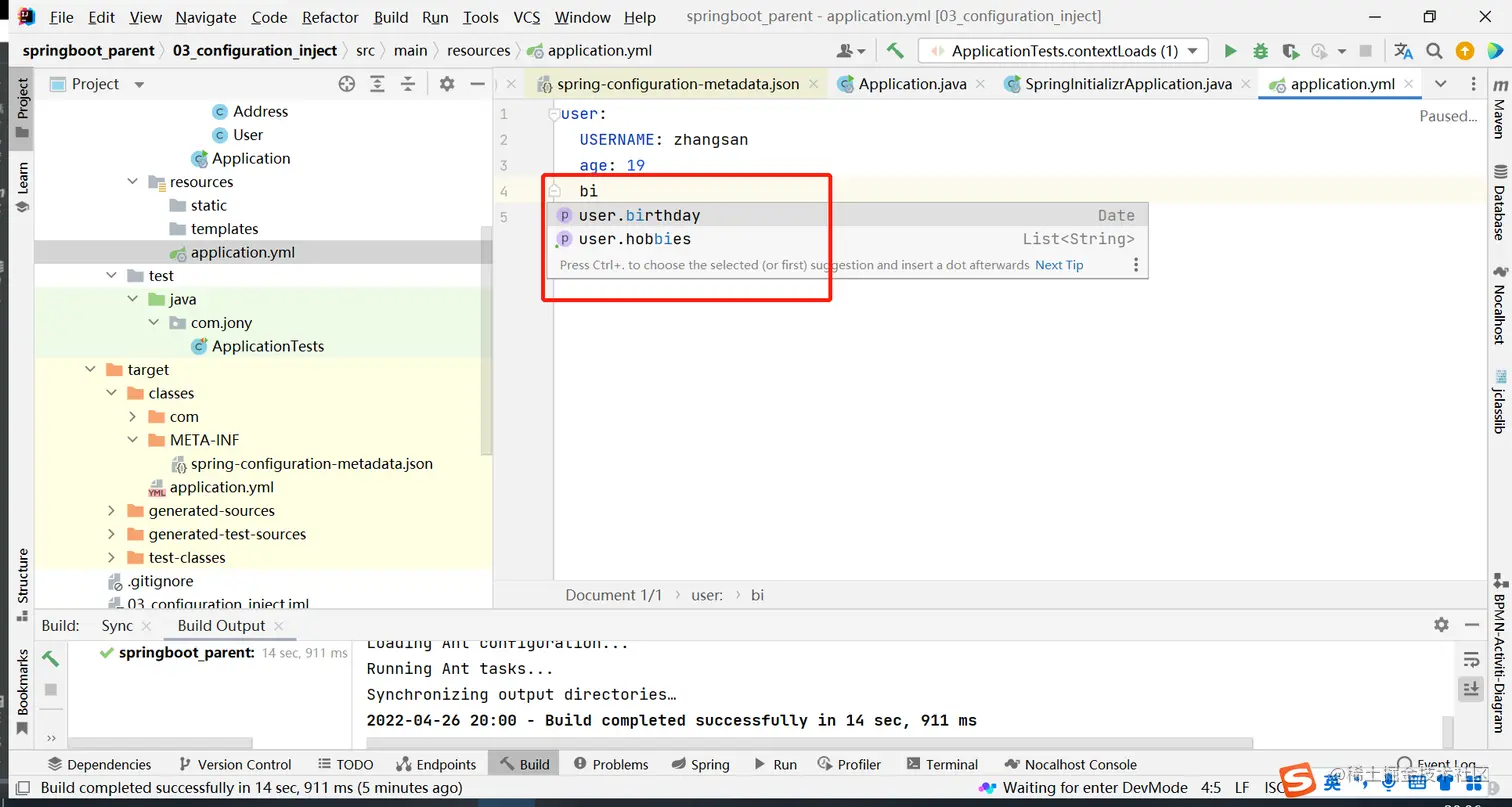Open the Endpoints tool window
This screenshot has height=807, width=1512.
click(x=436, y=764)
